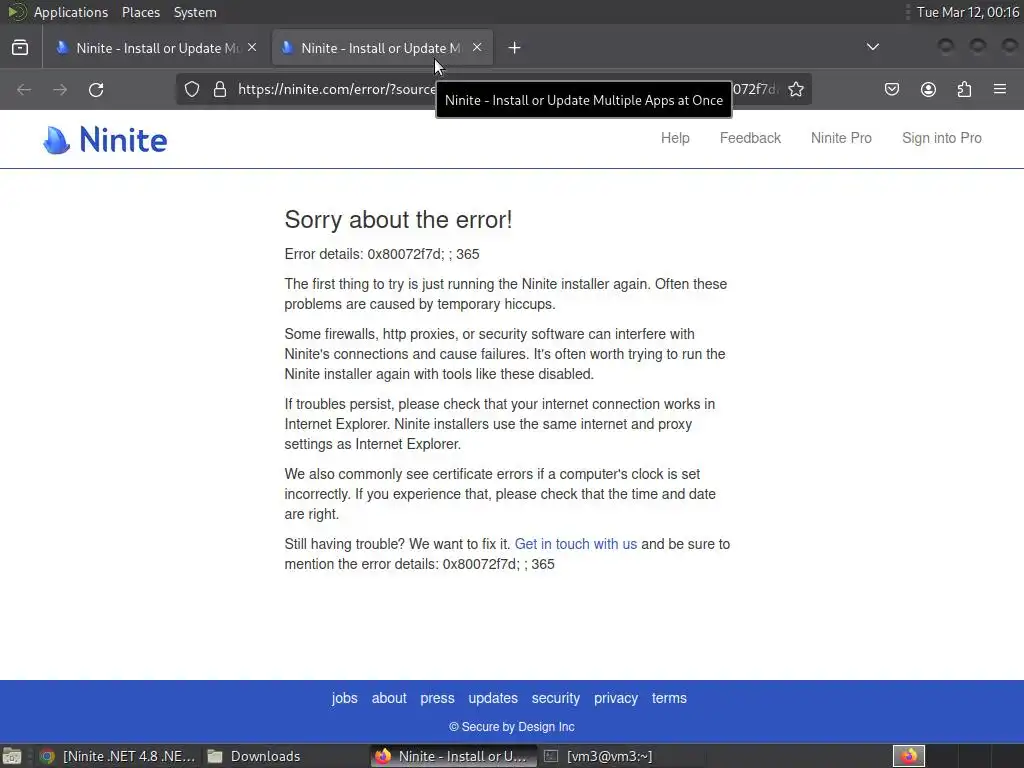Bookmark this page with the star
Viewport: 1024px width, 768px height.
click(x=795, y=89)
